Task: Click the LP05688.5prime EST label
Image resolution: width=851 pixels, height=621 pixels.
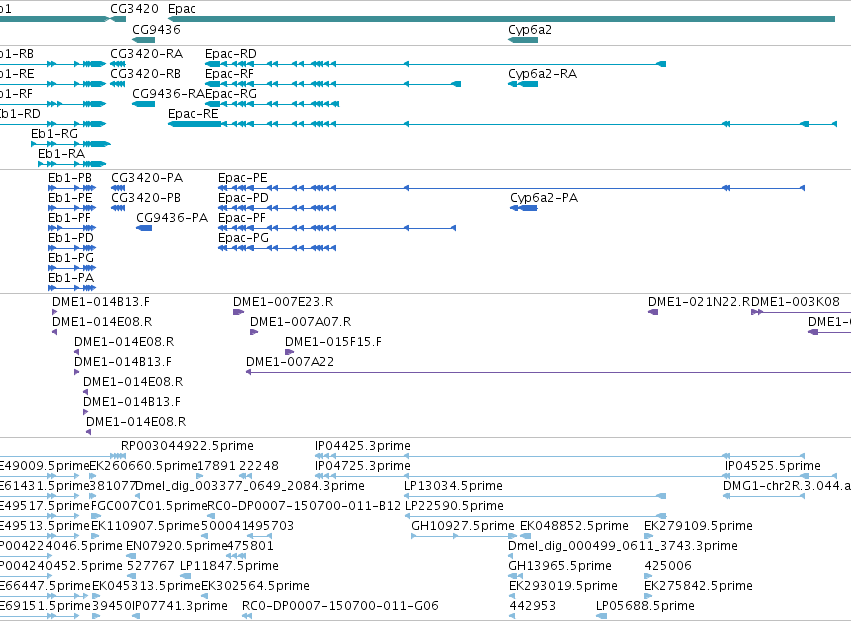Action: pyautogui.click(x=645, y=606)
